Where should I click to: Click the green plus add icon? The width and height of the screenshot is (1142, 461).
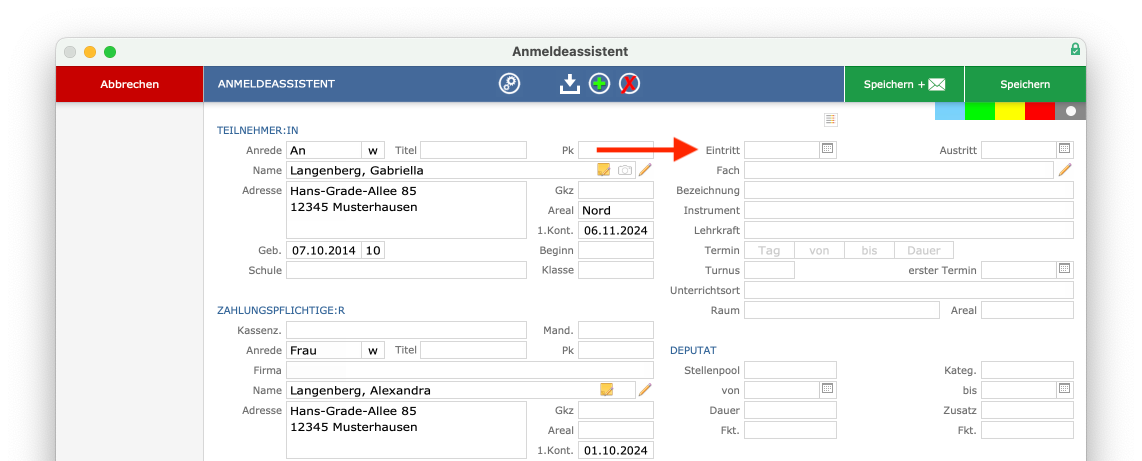click(x=599, y=84)
